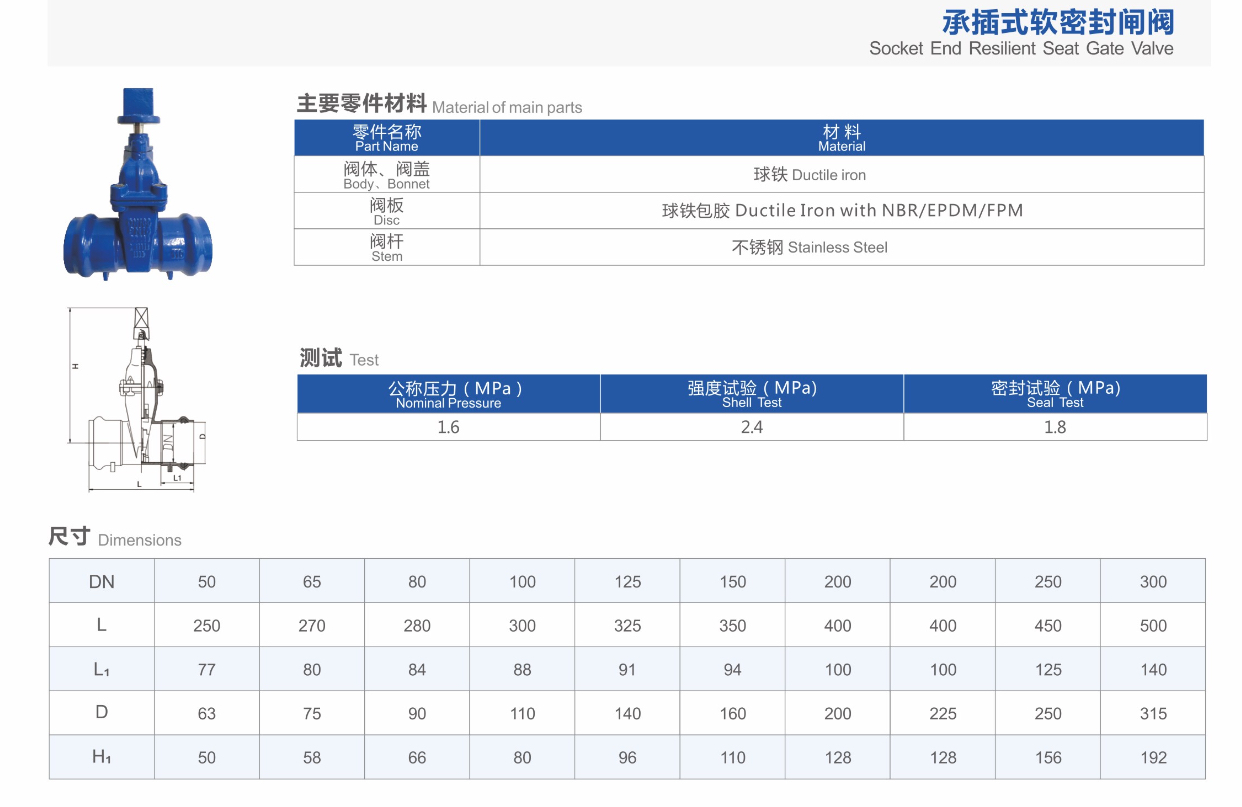1242x807 pixels.
Task: Click the H₁ row label in dimensions table
Action: [100, 757]
